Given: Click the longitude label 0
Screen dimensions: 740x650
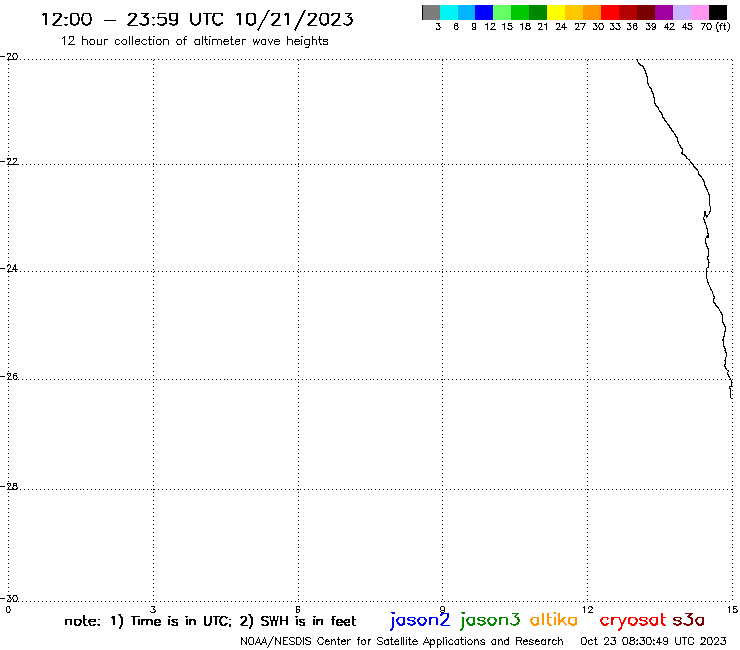Looking at the screenshot, I should click(8, 609).
